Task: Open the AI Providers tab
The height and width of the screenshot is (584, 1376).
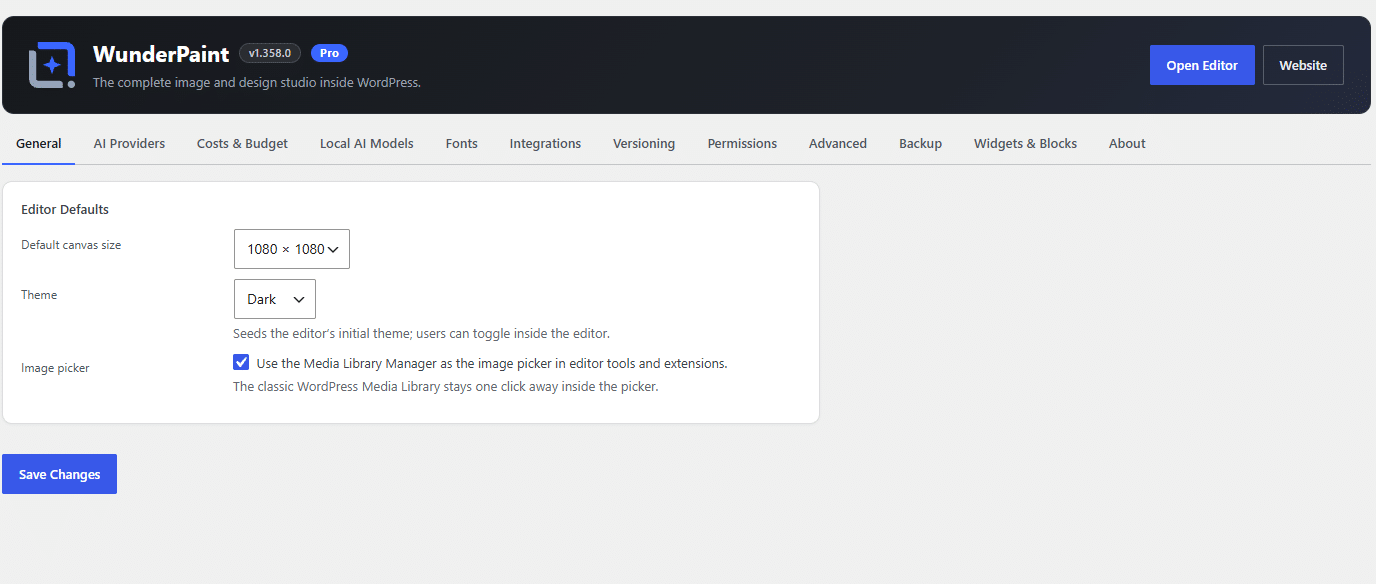Action: [129, 143]
